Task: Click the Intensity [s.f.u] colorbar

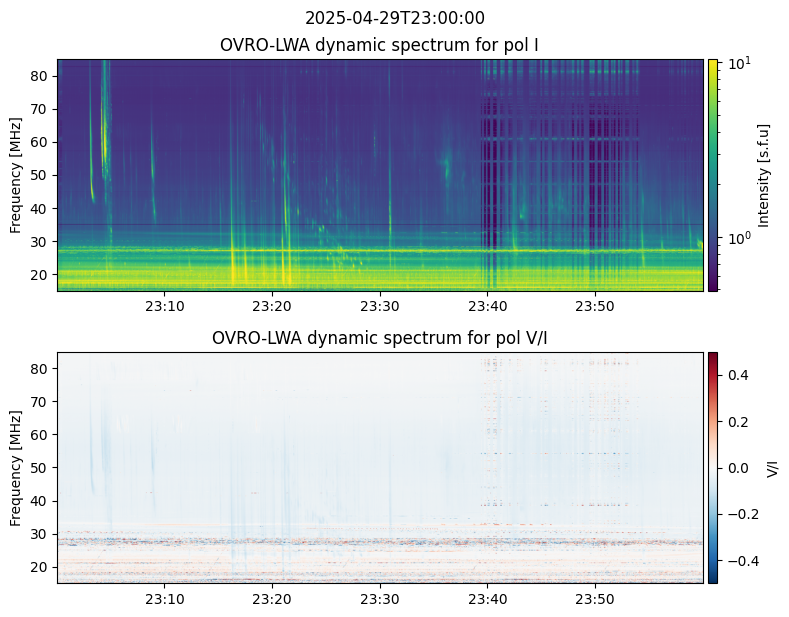Action: tap(713, 175)
